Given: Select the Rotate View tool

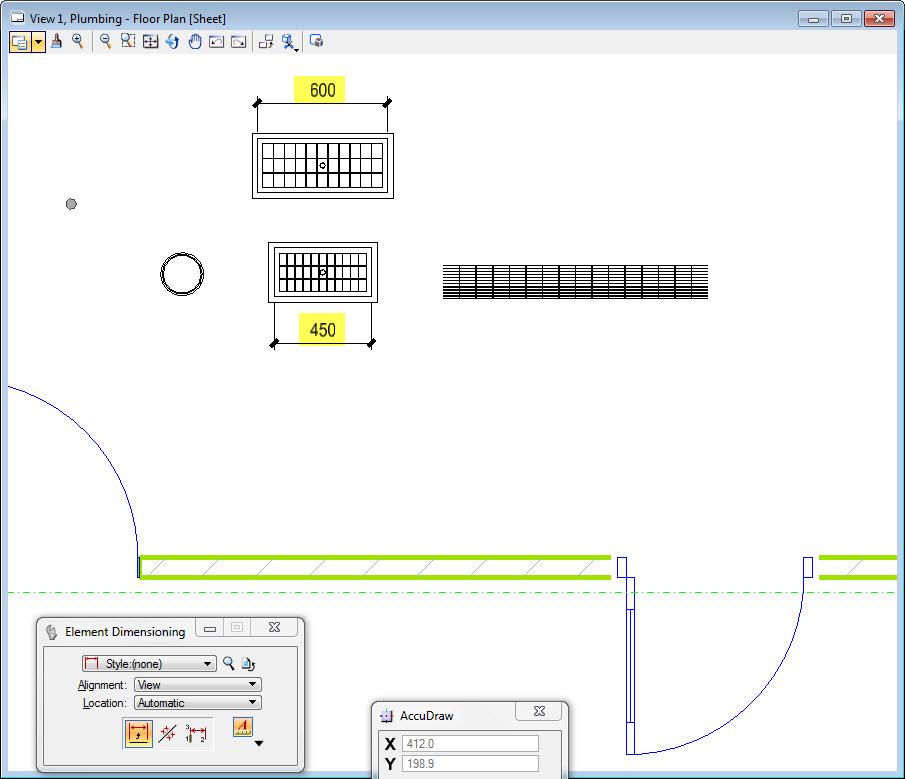Looking at the screenshot, I should [172, 41].
